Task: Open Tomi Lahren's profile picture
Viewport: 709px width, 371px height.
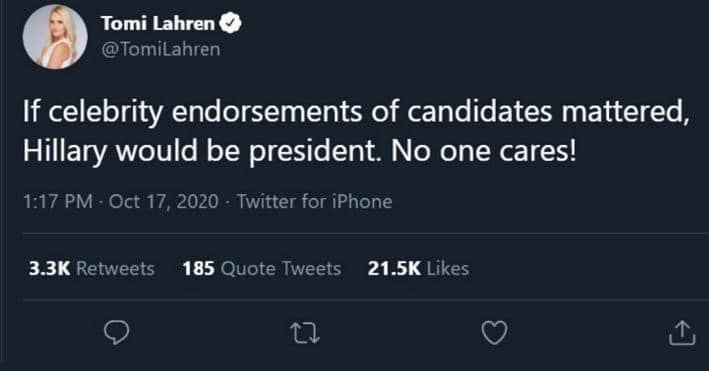Action: pyautogui.click(x=55, y=37)
